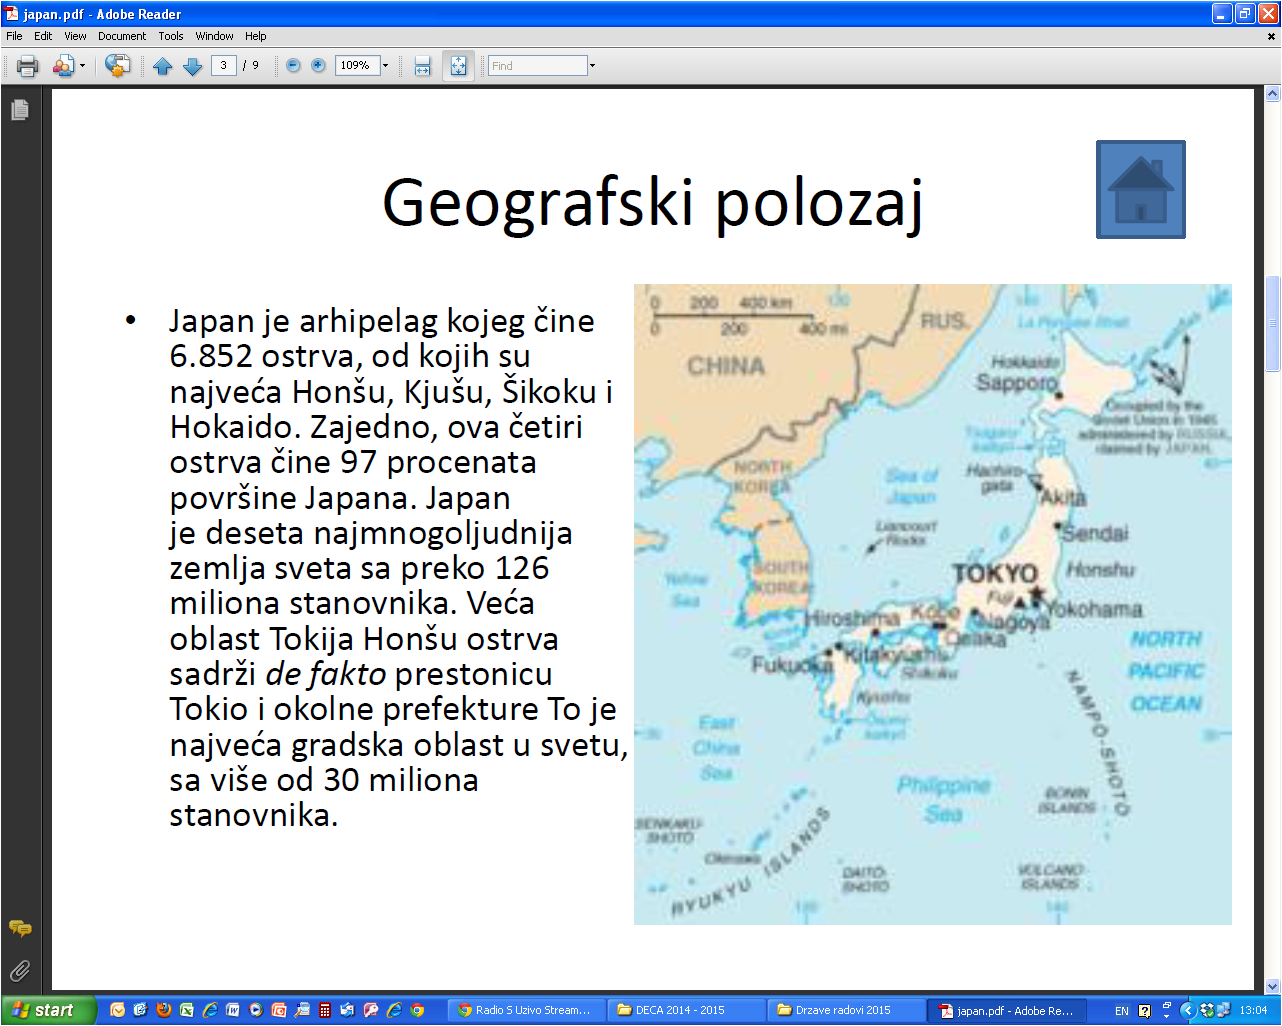Launch Excel from quick launch bar
Viewport: 1282px width, 1026px height.
[187, 1010]
